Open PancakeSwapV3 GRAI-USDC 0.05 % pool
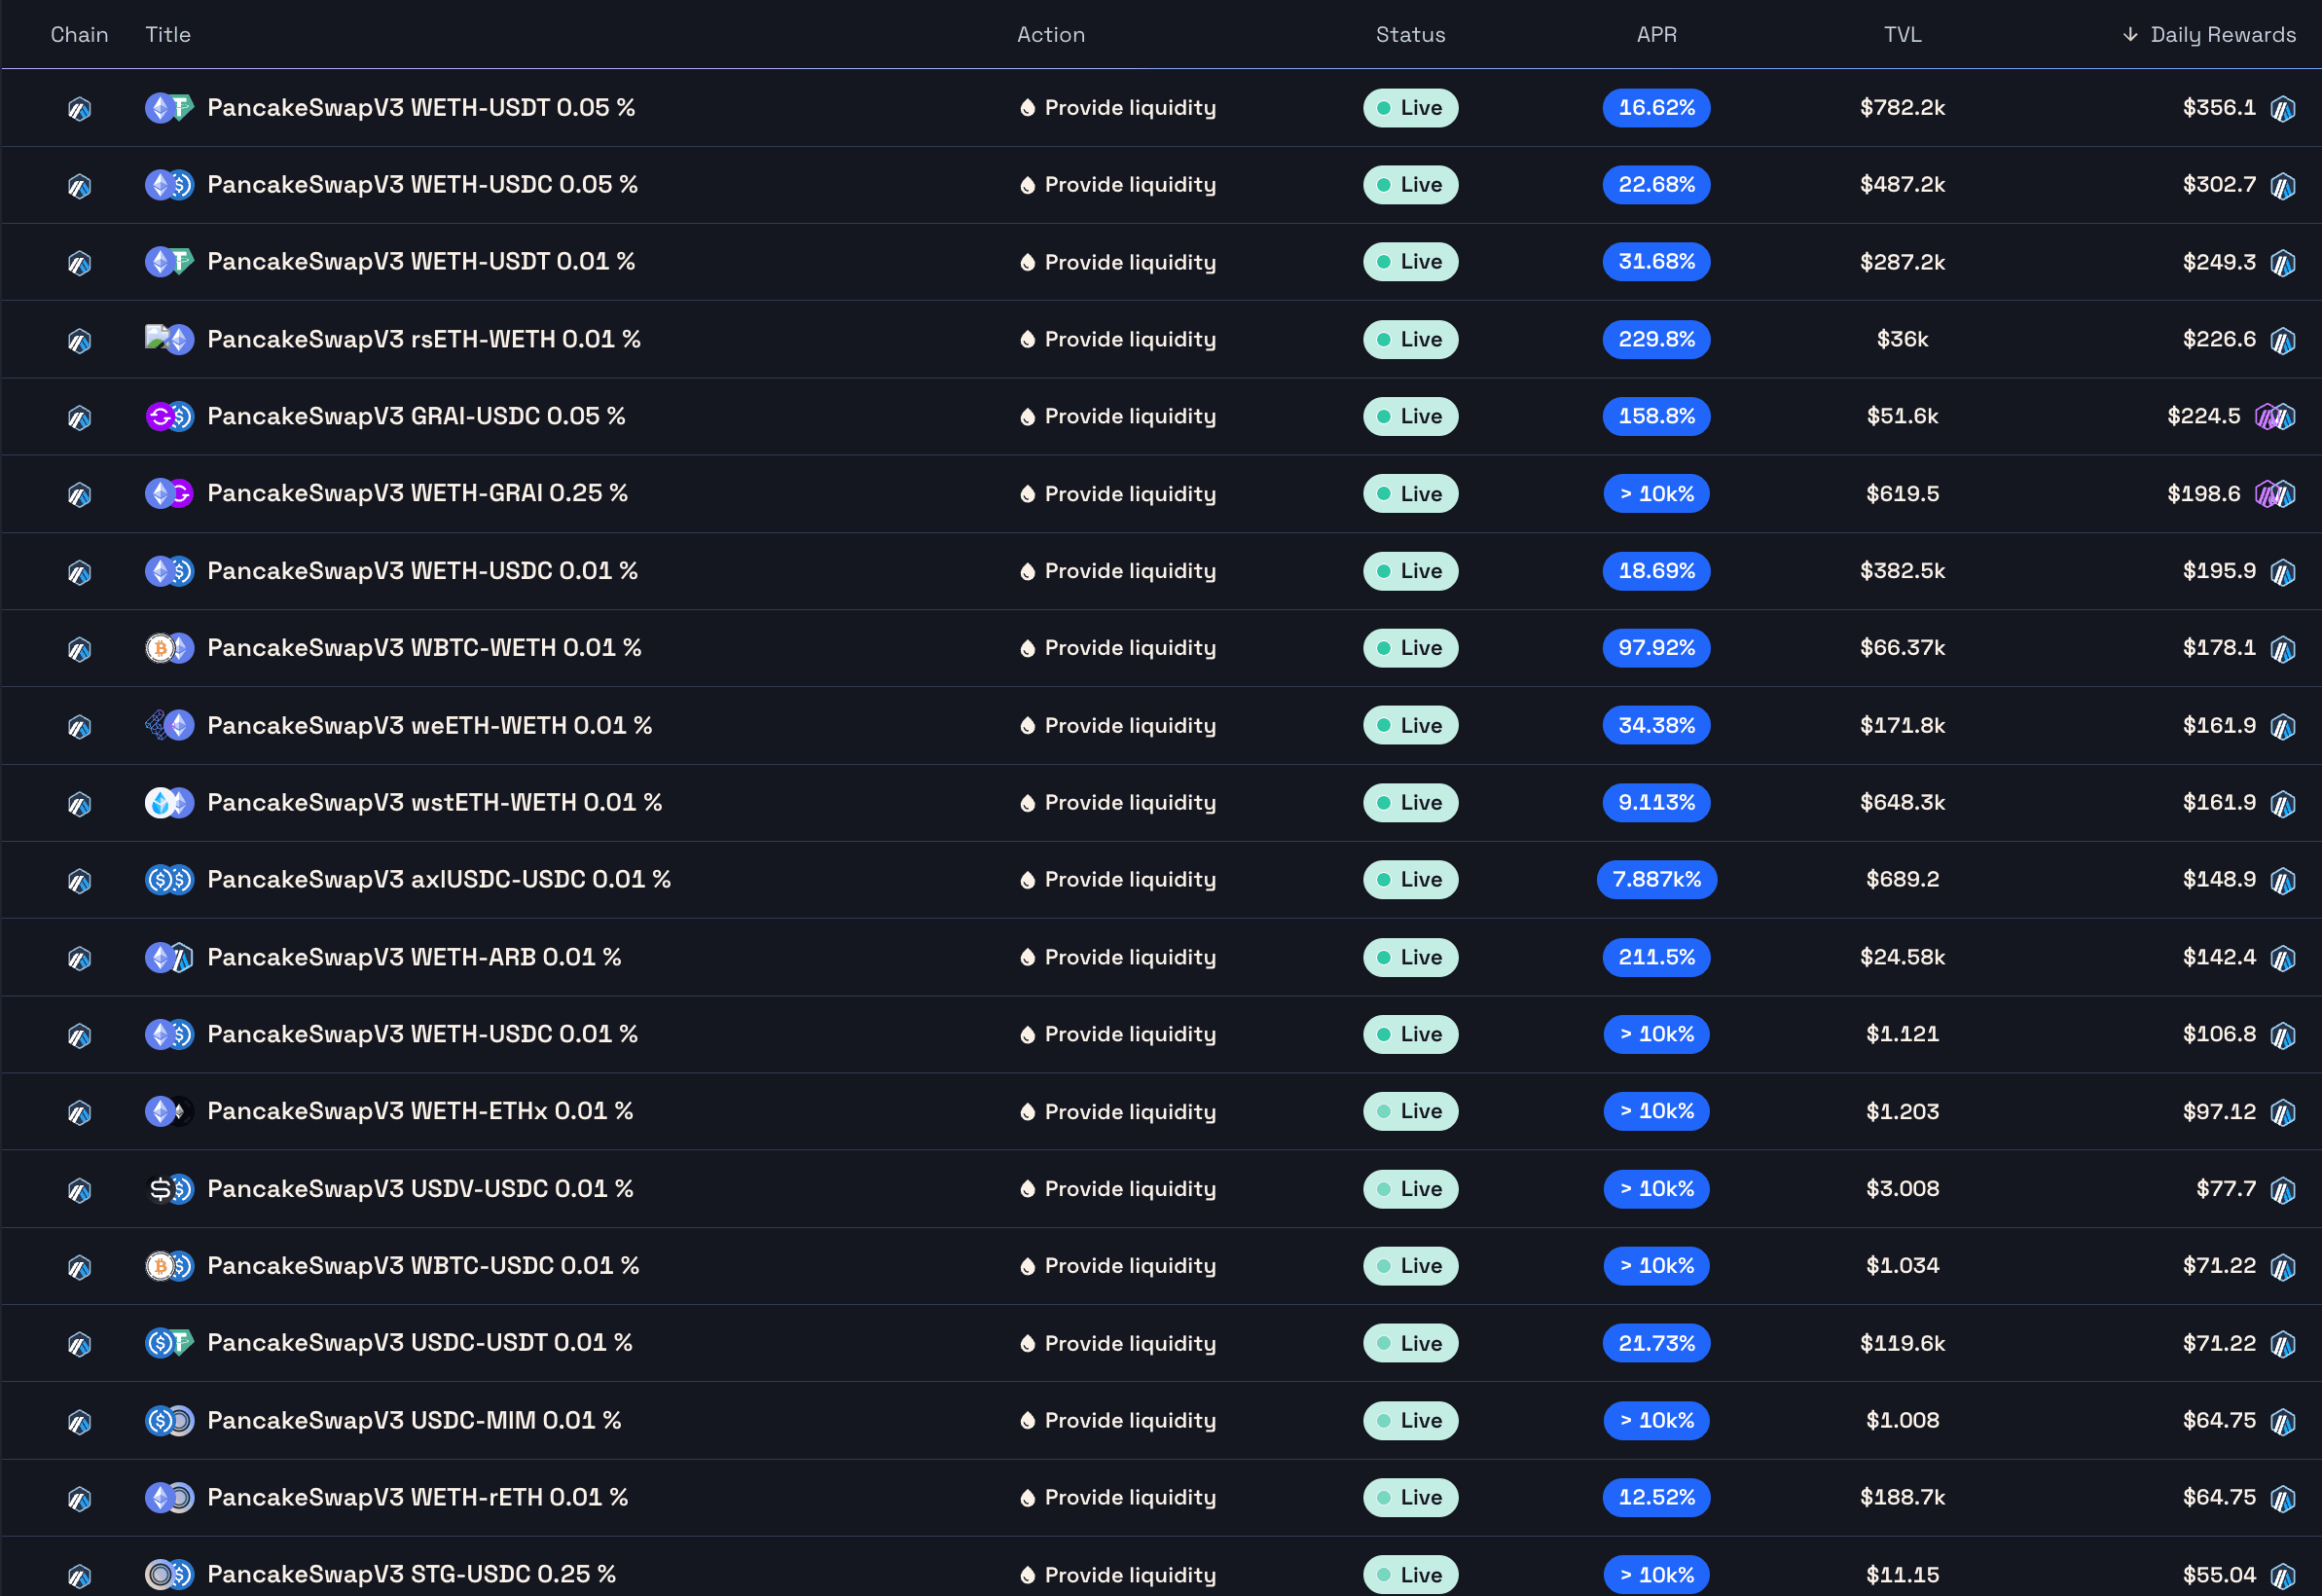 tap(416, 416)
